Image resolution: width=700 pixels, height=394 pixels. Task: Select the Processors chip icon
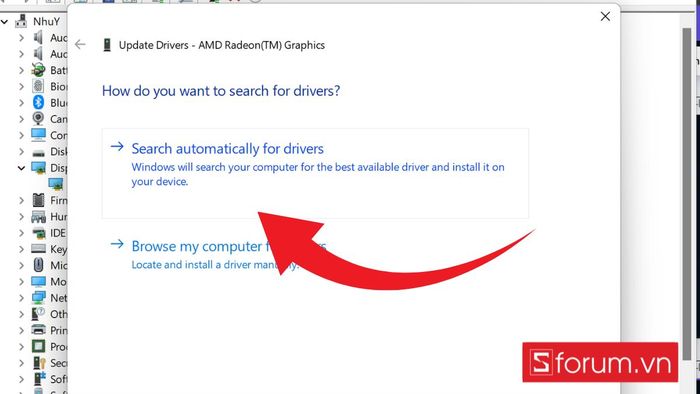click(38, 346)
